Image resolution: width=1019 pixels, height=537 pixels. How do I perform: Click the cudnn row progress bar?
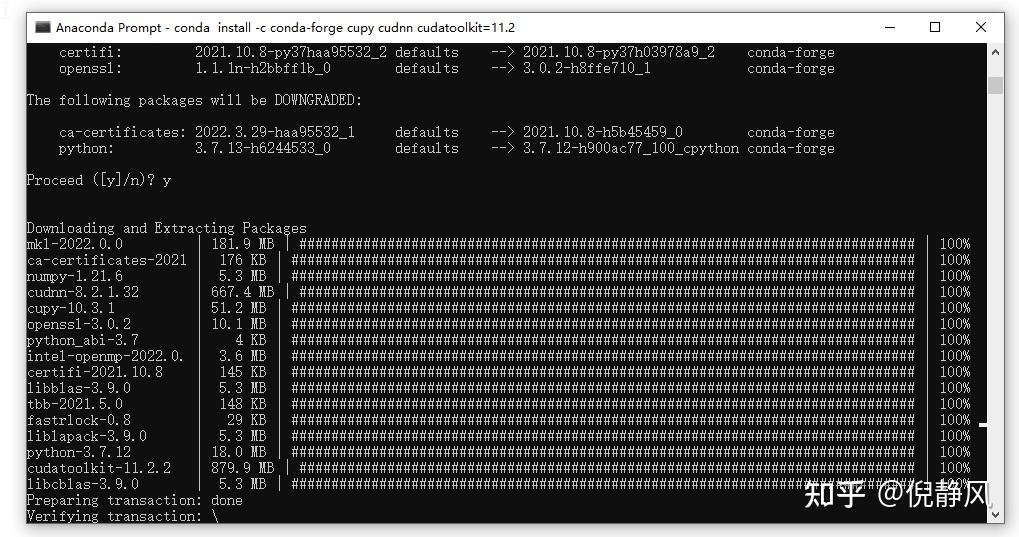pyautogui.click(x=607, y=292)
